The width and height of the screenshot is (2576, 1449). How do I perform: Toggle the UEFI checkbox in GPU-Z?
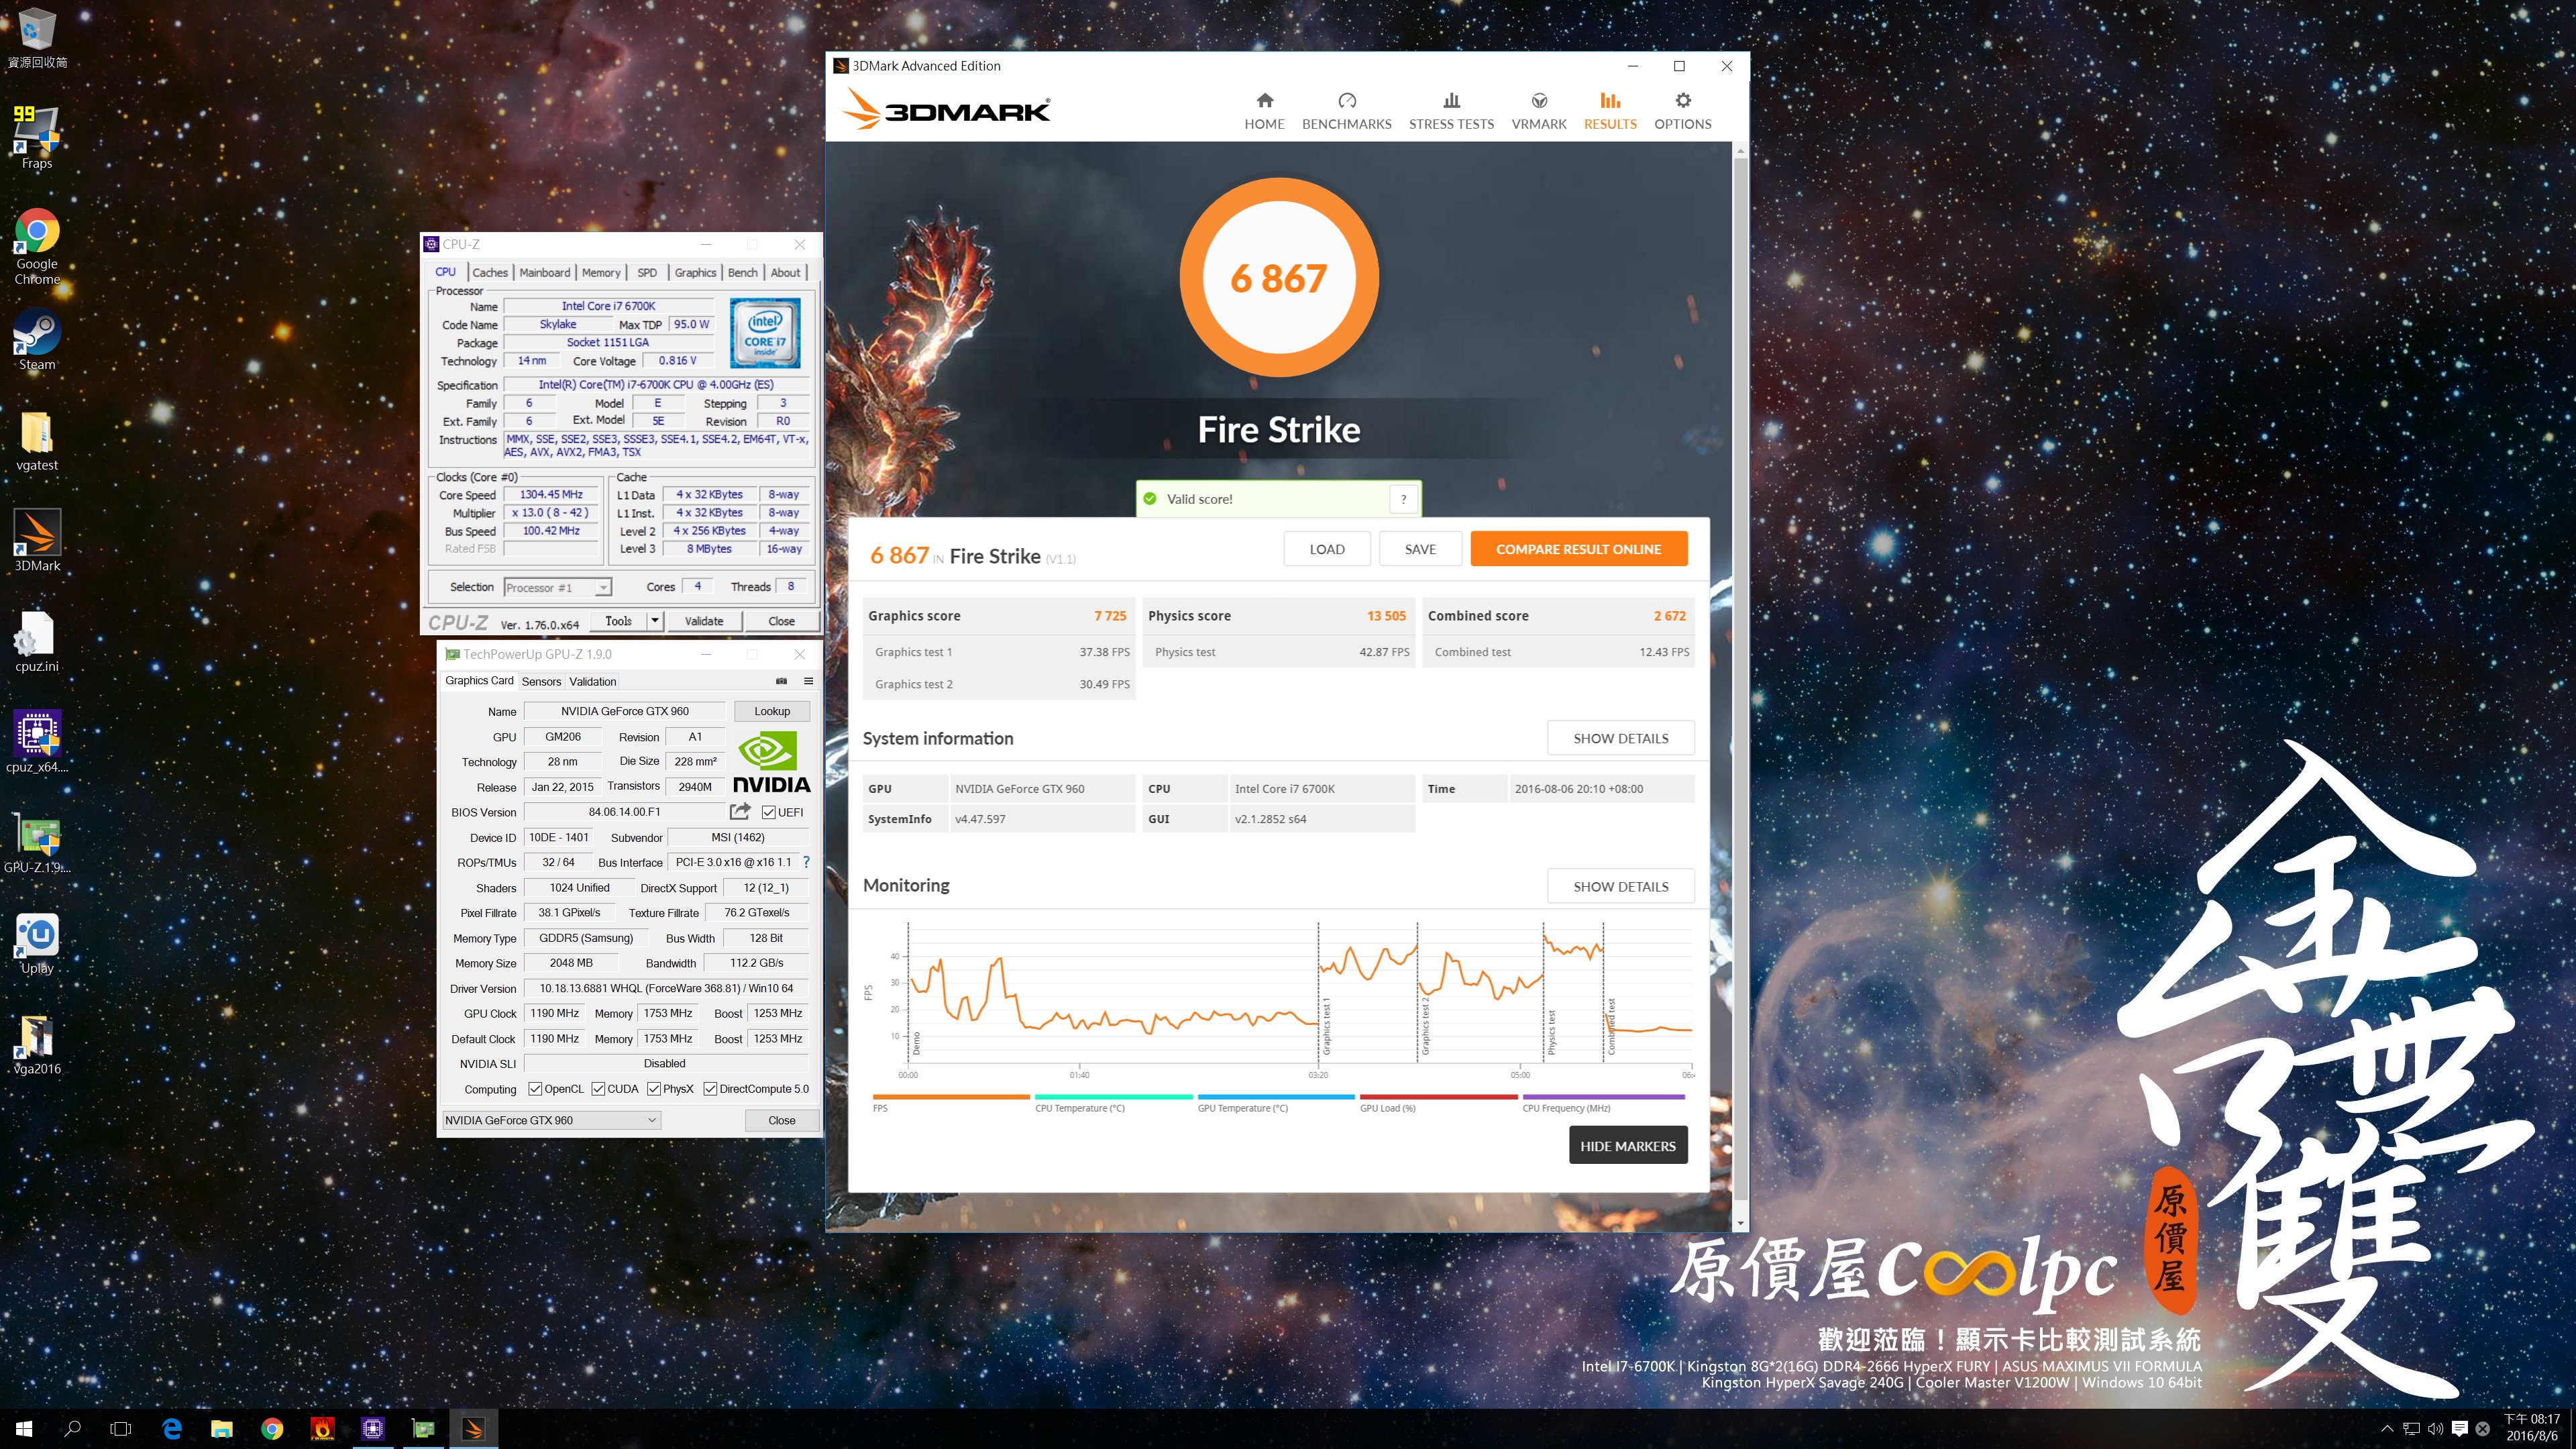tap(769, 812)
